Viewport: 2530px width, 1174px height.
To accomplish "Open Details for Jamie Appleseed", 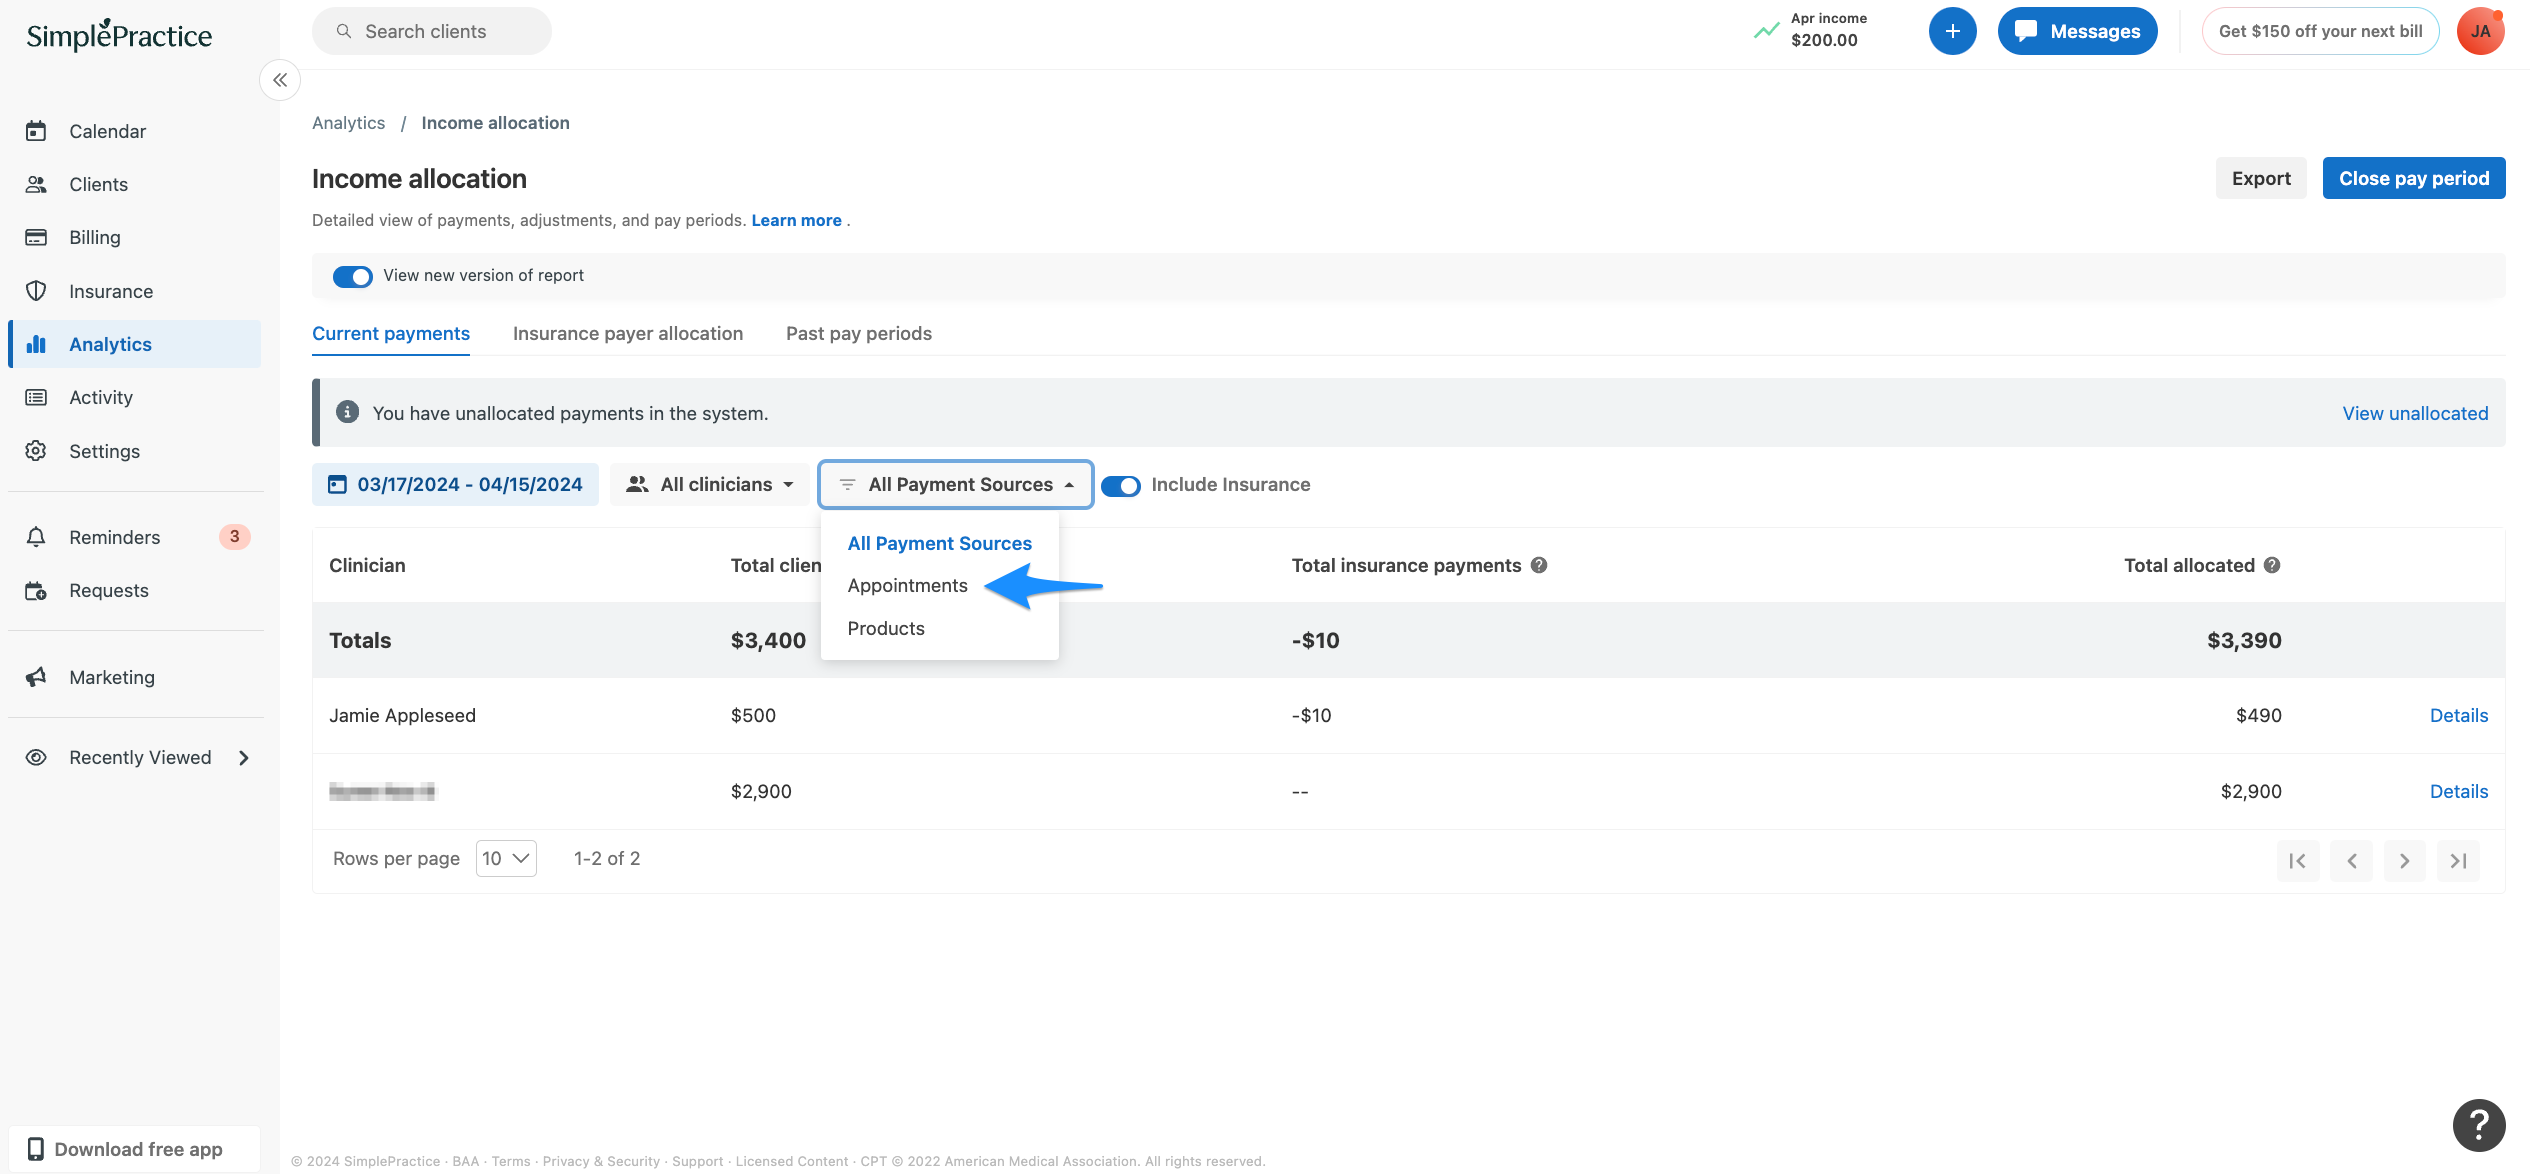I will click(x=2459, y=715).
